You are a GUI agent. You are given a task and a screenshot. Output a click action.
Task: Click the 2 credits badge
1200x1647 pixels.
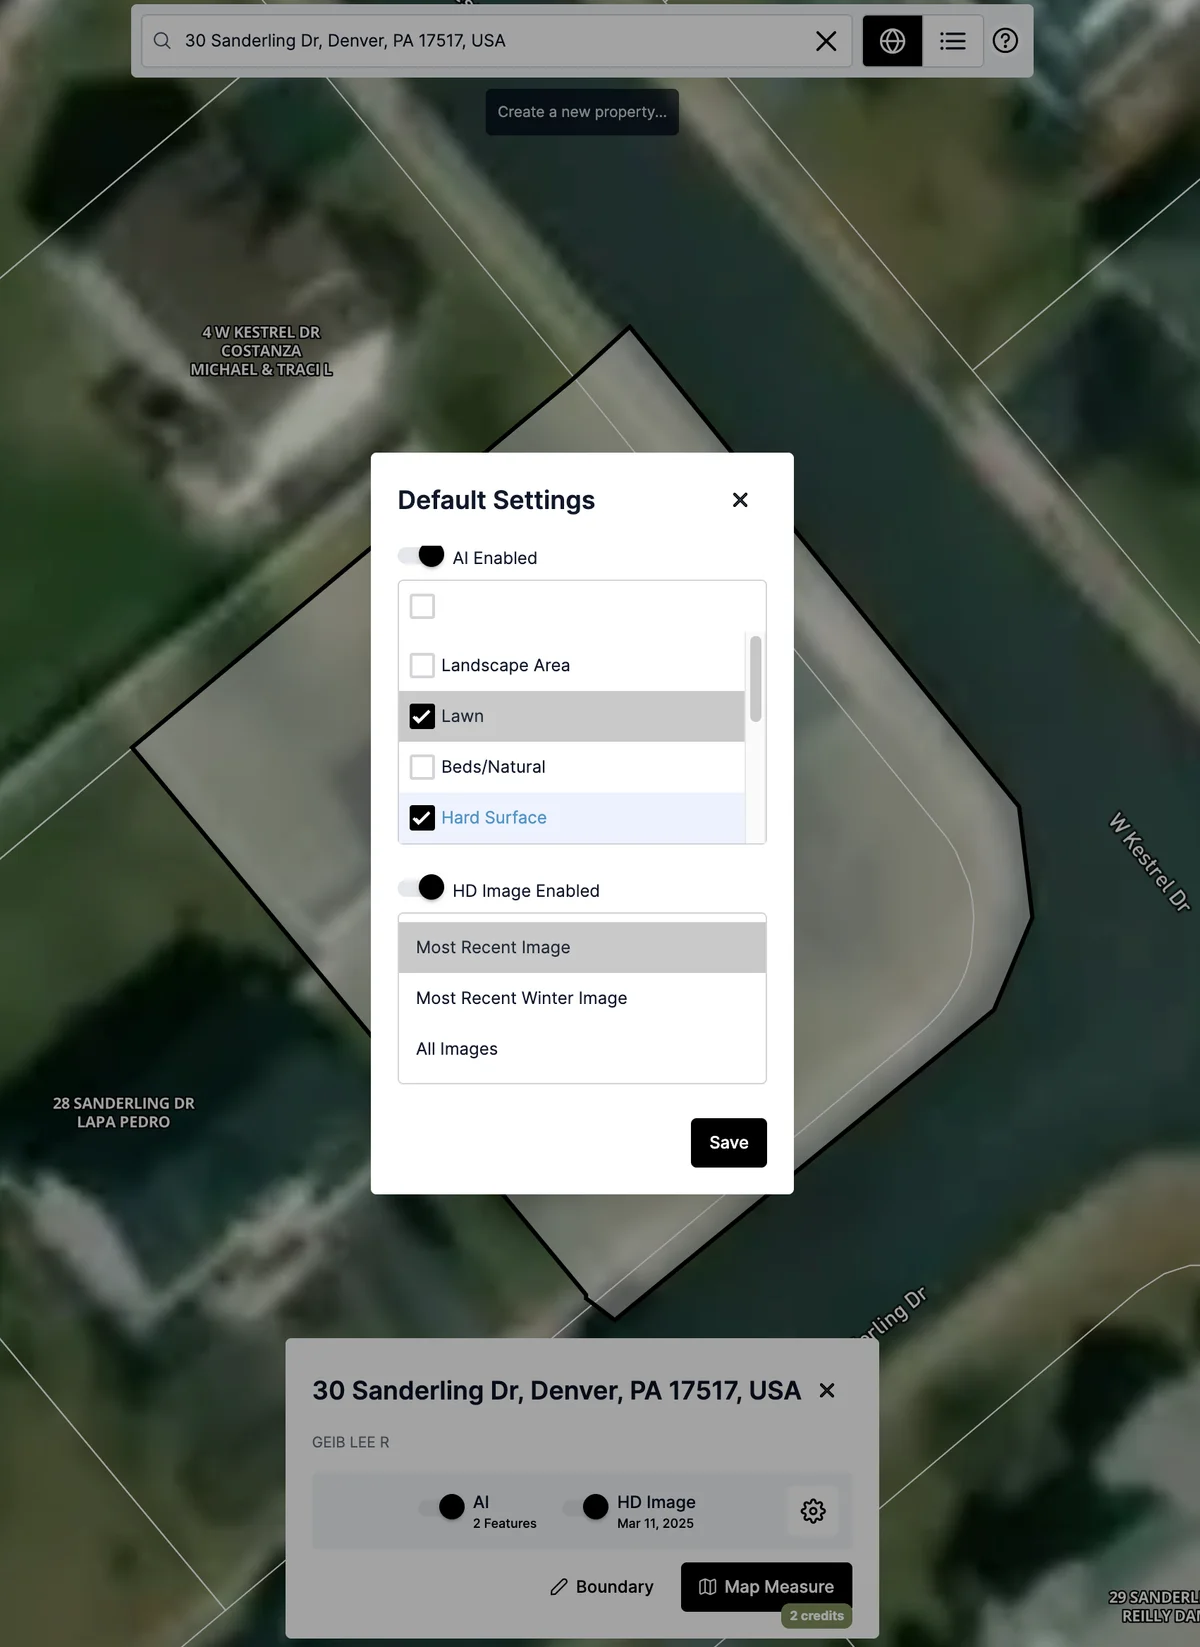817,1615
